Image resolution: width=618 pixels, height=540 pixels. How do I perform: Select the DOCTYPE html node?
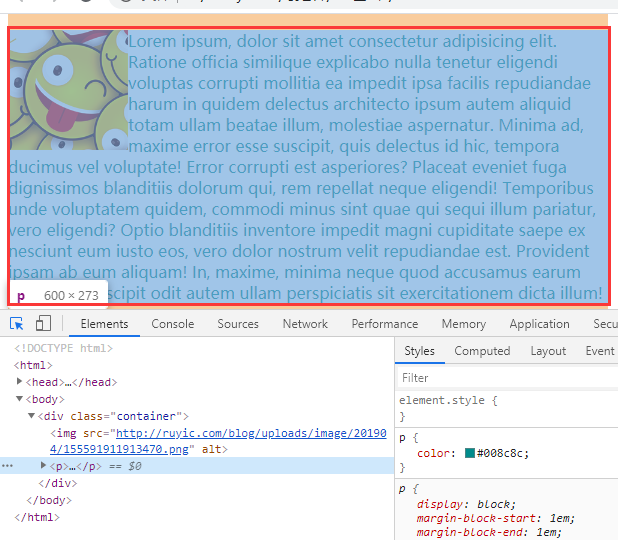[x=63, y=348]
